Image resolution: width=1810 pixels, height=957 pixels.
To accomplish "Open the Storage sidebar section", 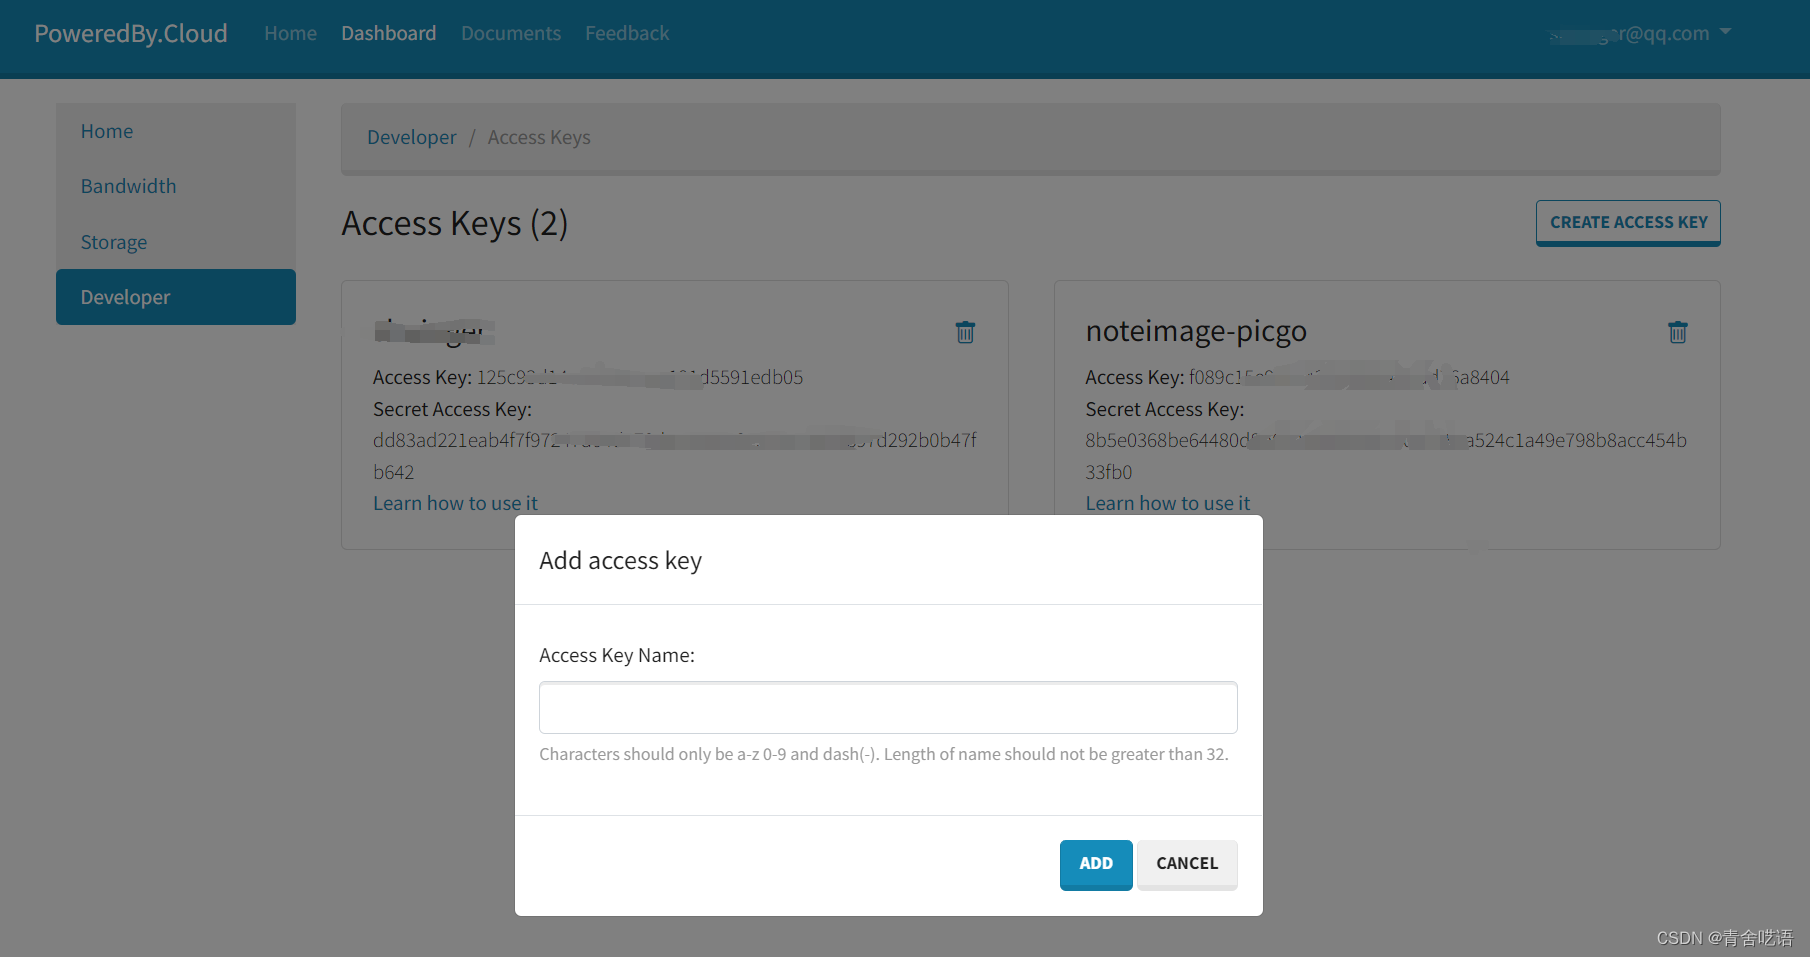I will [x=113, y=242].
